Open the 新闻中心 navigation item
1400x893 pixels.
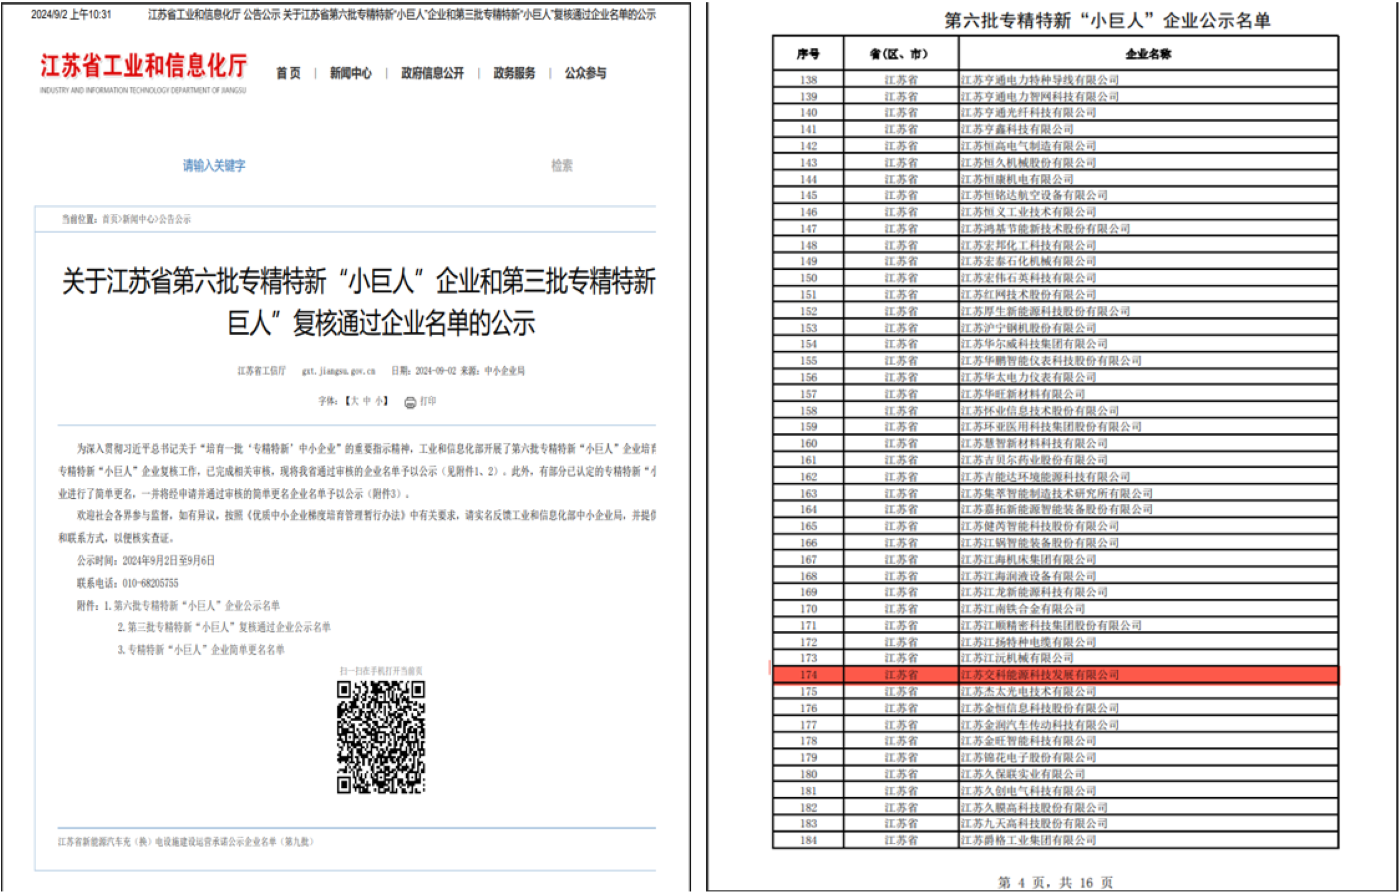coord(351,73)
